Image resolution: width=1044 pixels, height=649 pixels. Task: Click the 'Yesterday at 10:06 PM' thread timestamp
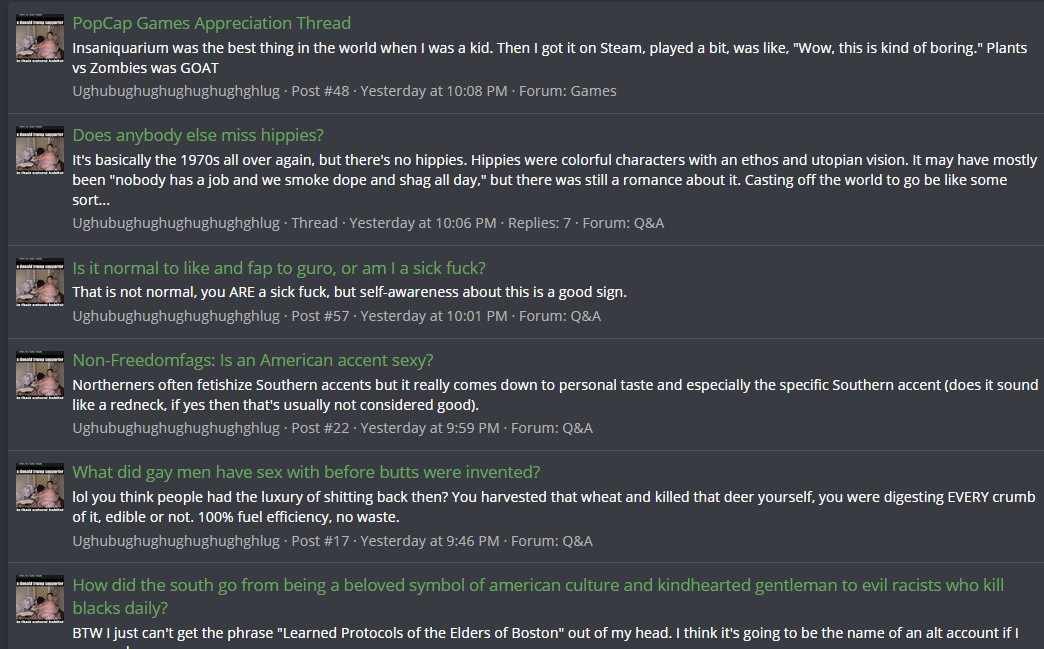tap(422, 223)
